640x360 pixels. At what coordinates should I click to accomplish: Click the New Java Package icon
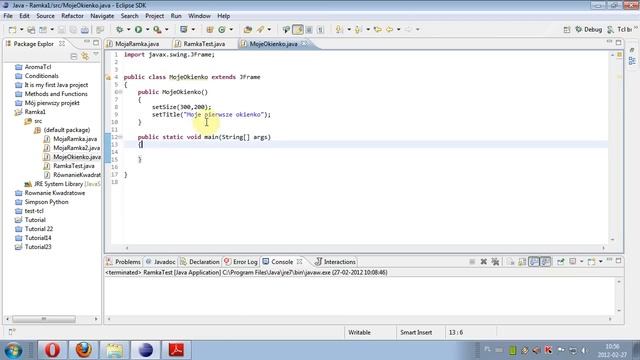click(210, 29)
